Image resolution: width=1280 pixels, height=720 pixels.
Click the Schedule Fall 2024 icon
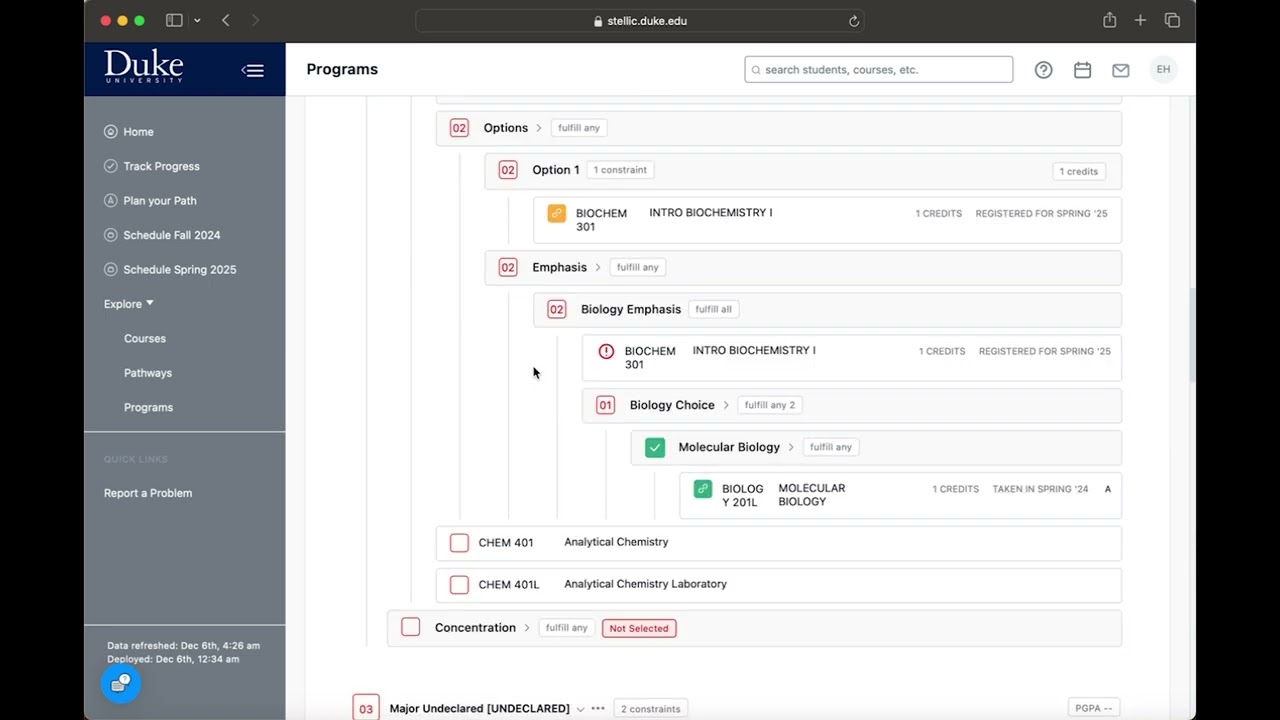click(x=111, y=235)
